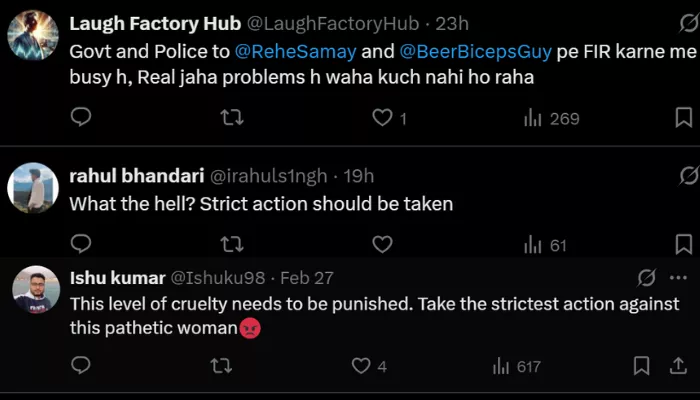Like Laugh Factory Hub's tweet
The height and width of the screenshot is (400, 700).
coord(381,118)
